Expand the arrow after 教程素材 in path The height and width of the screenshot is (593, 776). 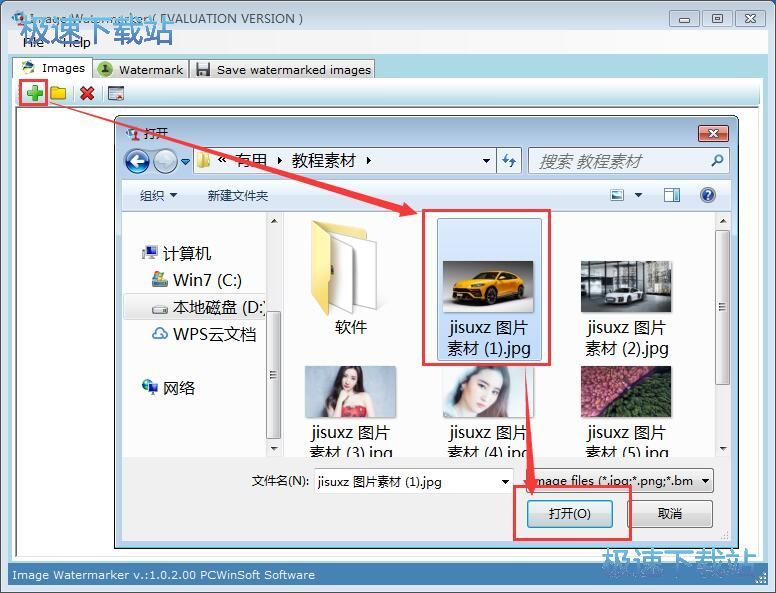point(369,160)
